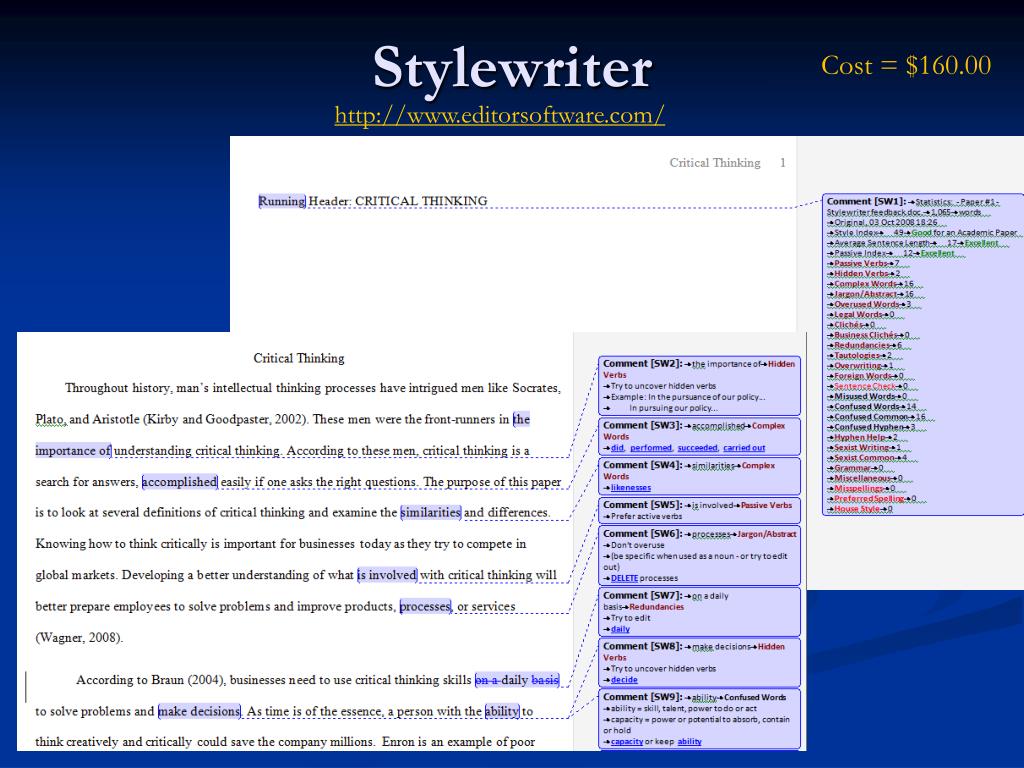
Task: Click the 'Passive Index 12 Excellent' line
Action: pos(891,253)
